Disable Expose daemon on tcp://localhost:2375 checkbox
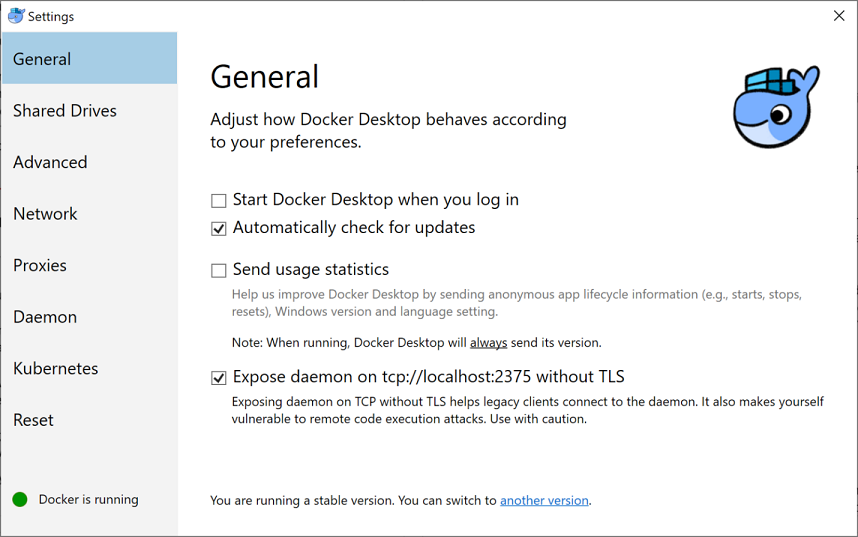 (219, 378)
